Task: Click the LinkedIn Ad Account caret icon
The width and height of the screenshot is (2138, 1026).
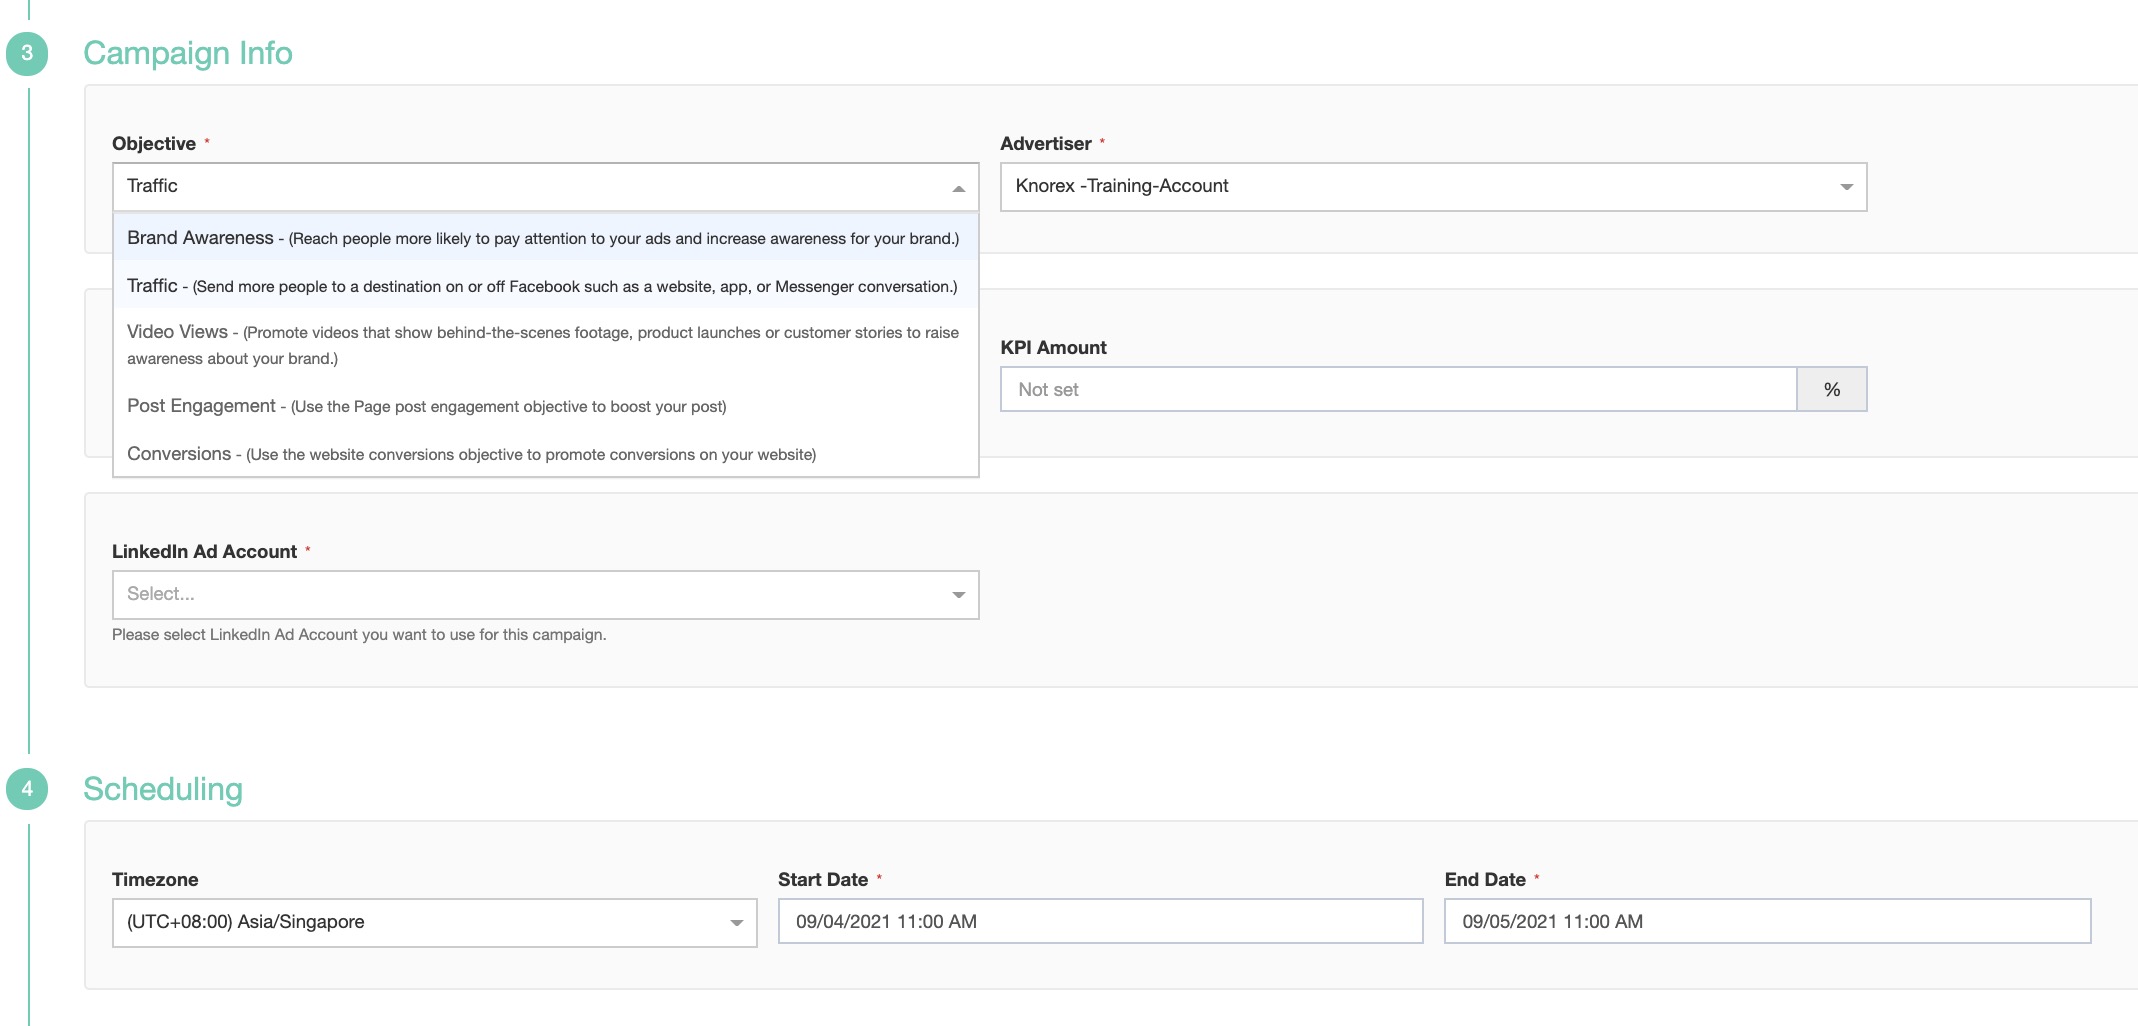Action: coord(958,595)
